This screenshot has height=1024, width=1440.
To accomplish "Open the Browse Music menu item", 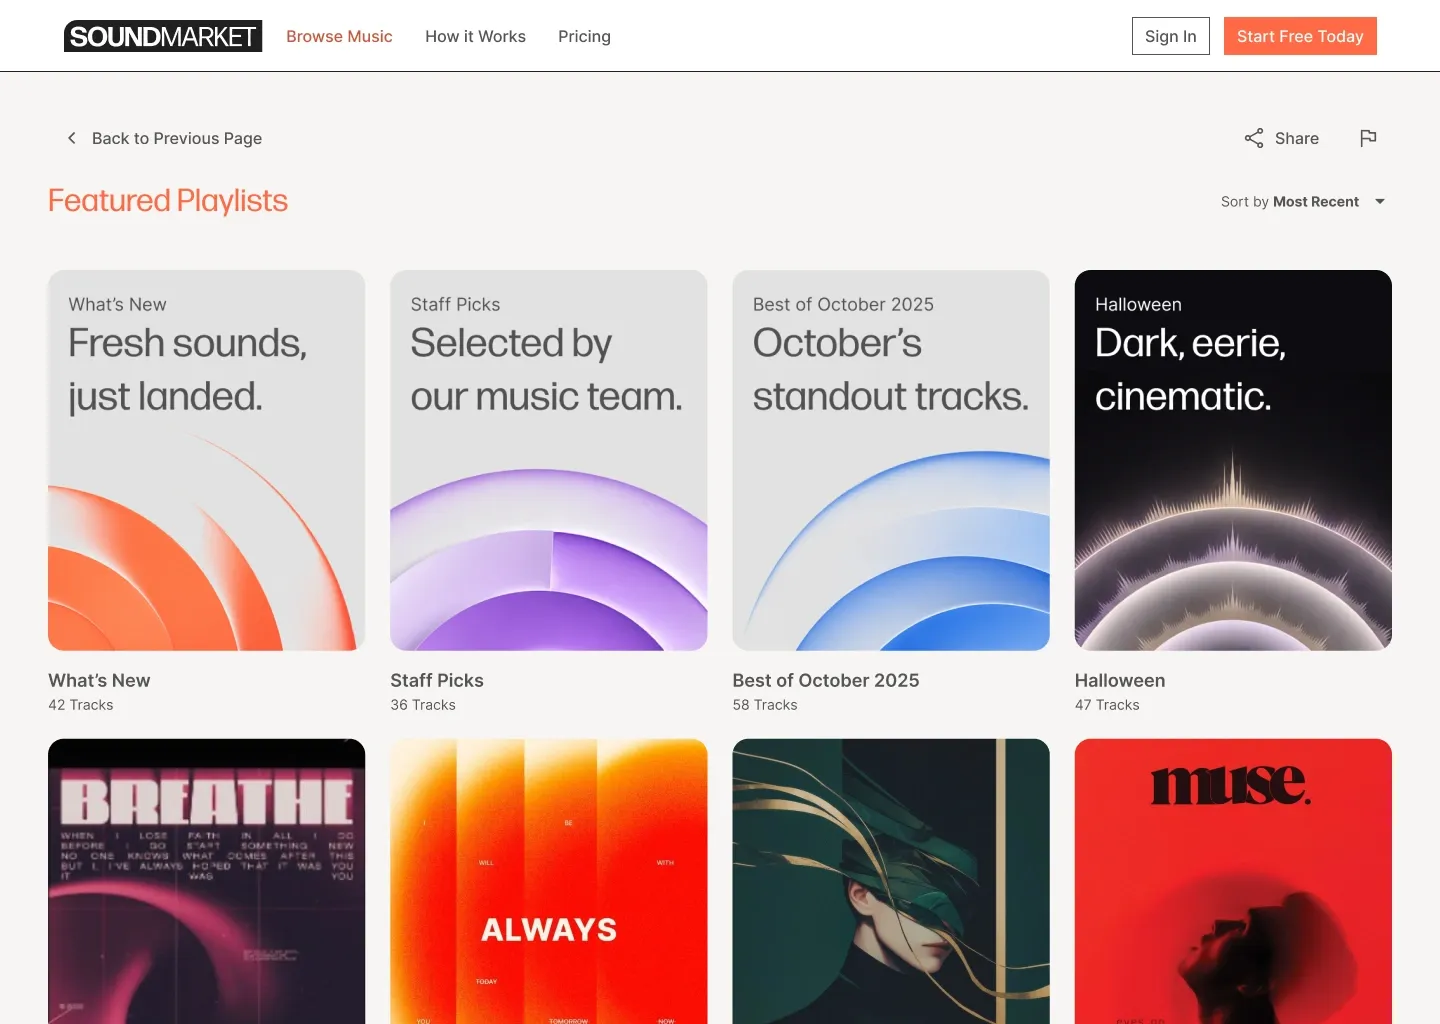I will coord(339,36).
